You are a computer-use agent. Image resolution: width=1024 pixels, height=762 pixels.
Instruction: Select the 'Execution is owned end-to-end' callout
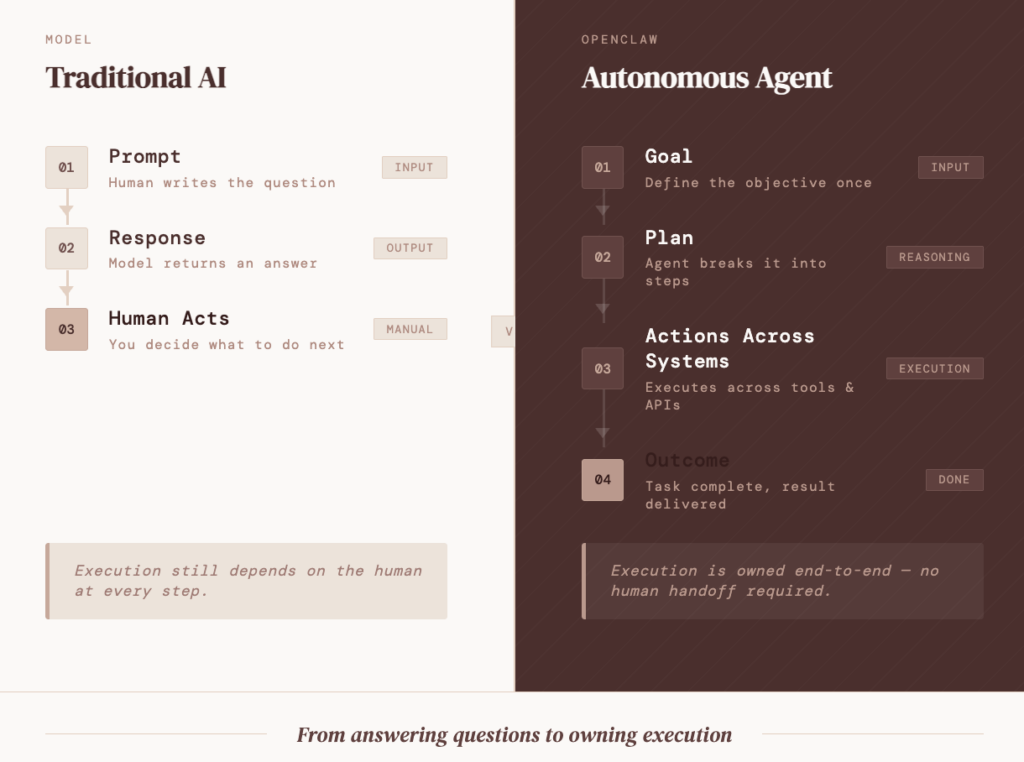[783, 580]
